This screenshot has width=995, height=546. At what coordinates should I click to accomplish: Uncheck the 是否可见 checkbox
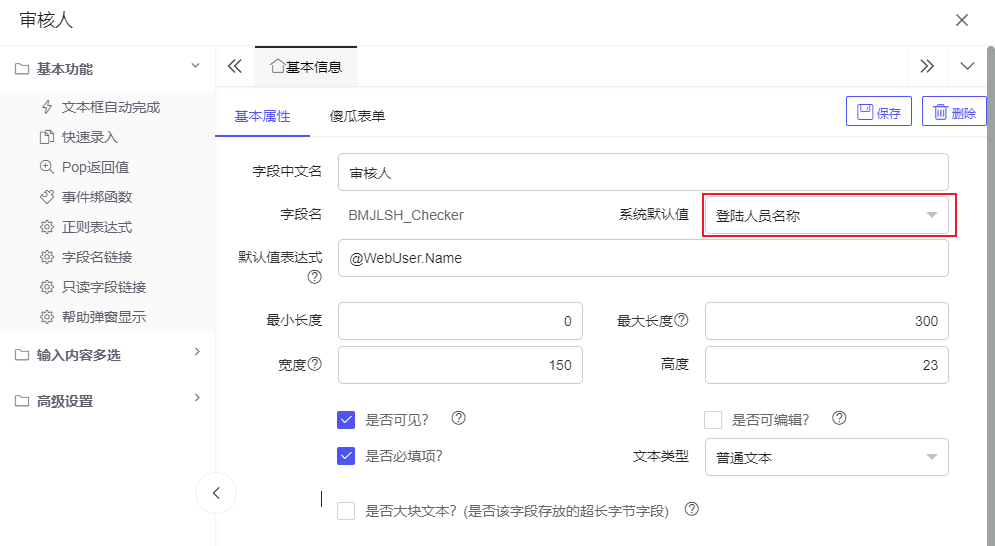(x=347, y=419)
